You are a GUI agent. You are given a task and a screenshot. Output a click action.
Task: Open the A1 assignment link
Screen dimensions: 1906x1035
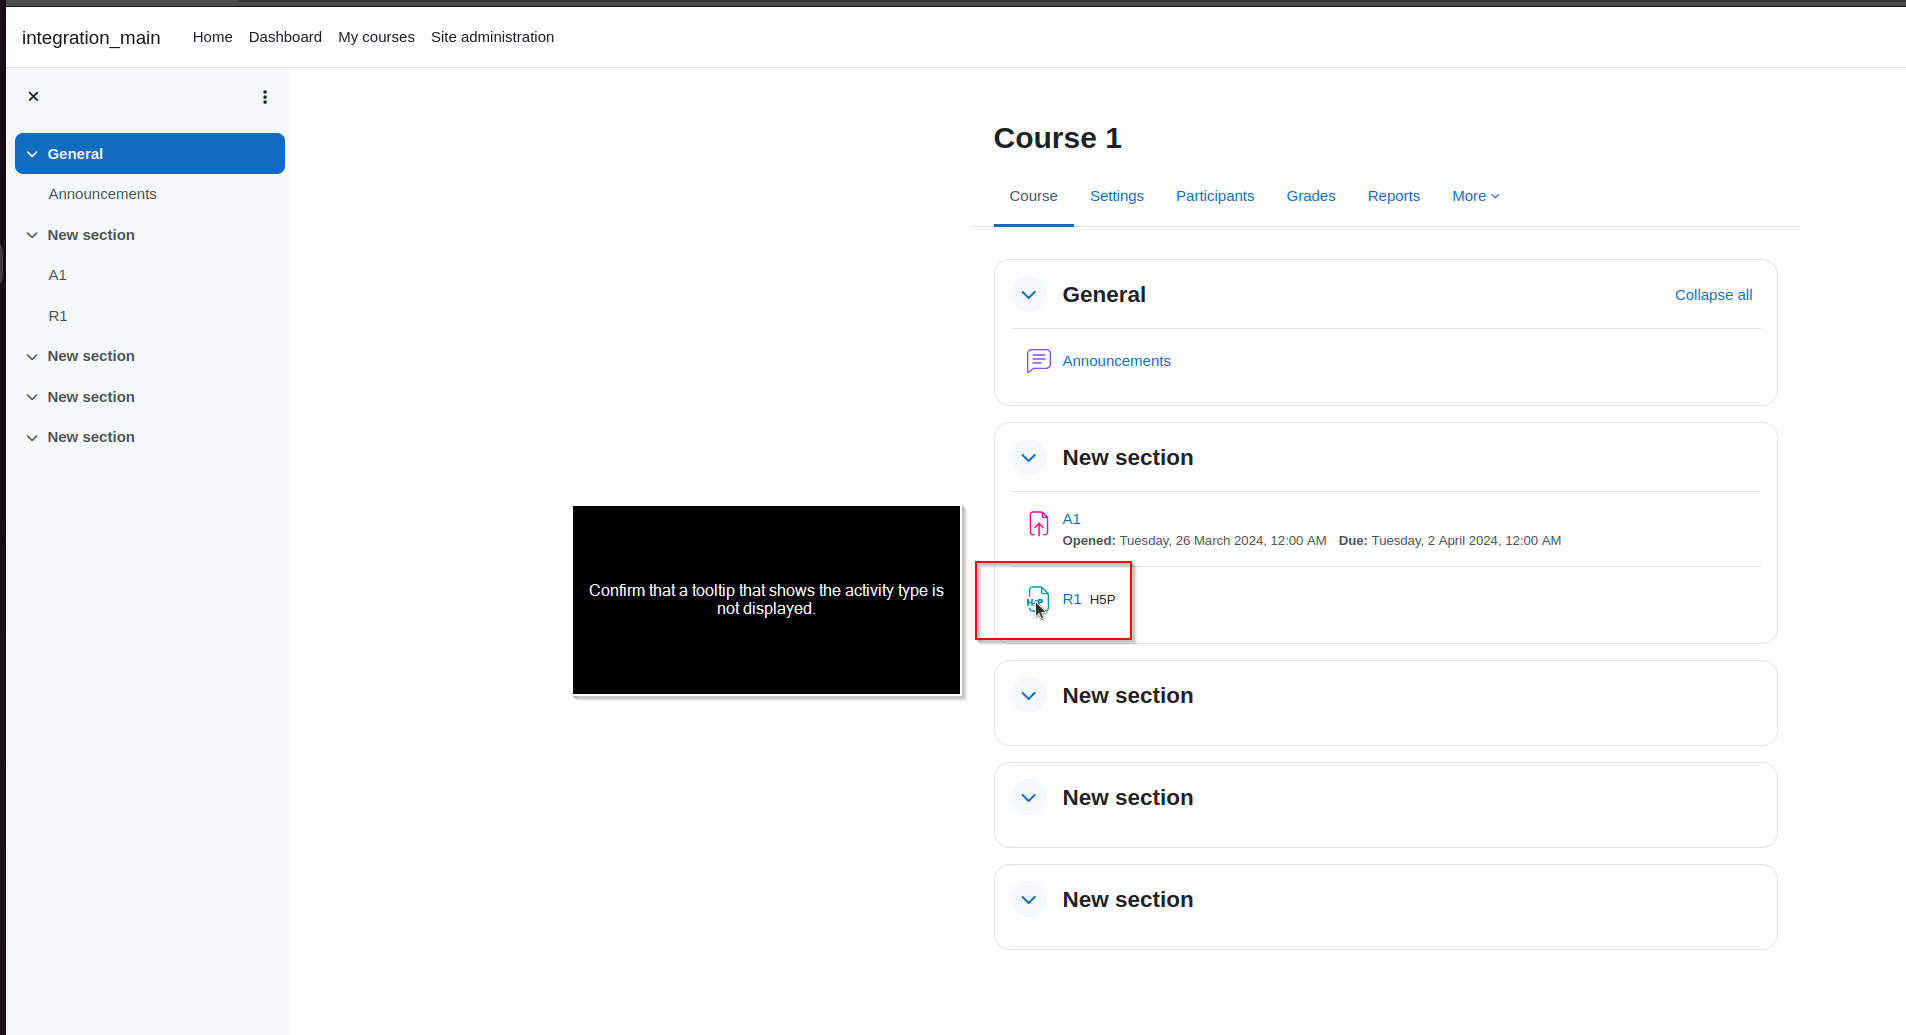pos(1071,519)
